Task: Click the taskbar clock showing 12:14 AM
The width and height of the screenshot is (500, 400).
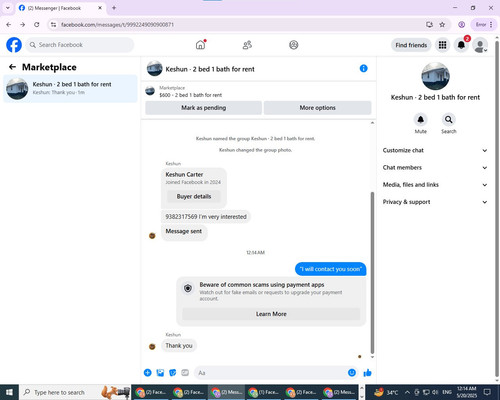Action: tap(466, 392)
